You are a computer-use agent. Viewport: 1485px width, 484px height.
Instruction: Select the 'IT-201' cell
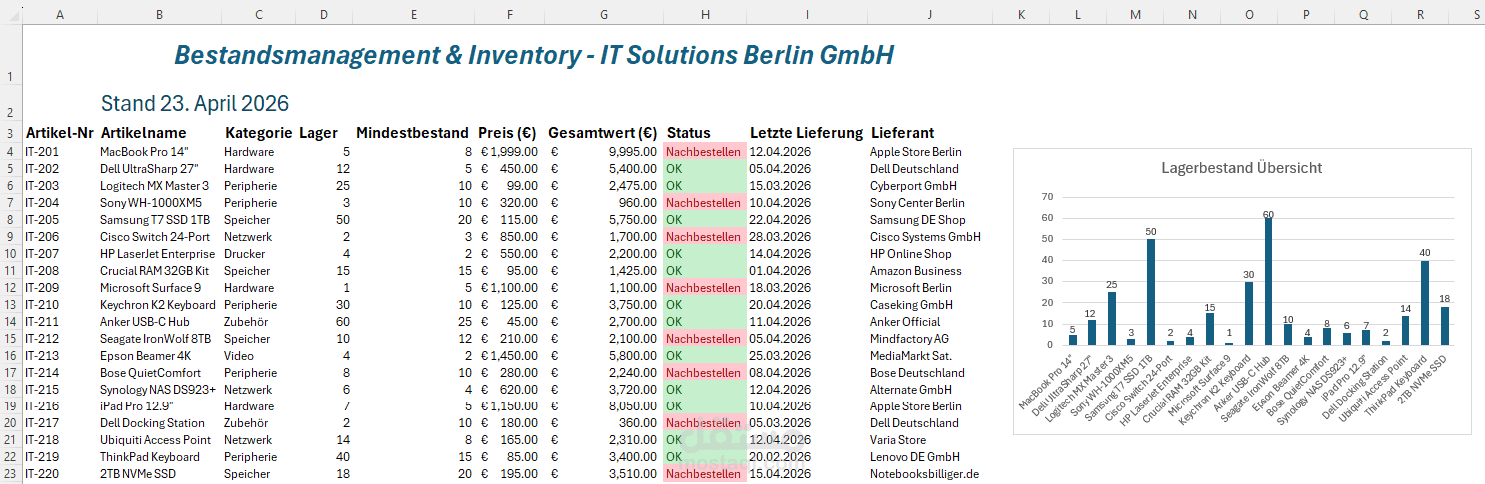(60, 152)
